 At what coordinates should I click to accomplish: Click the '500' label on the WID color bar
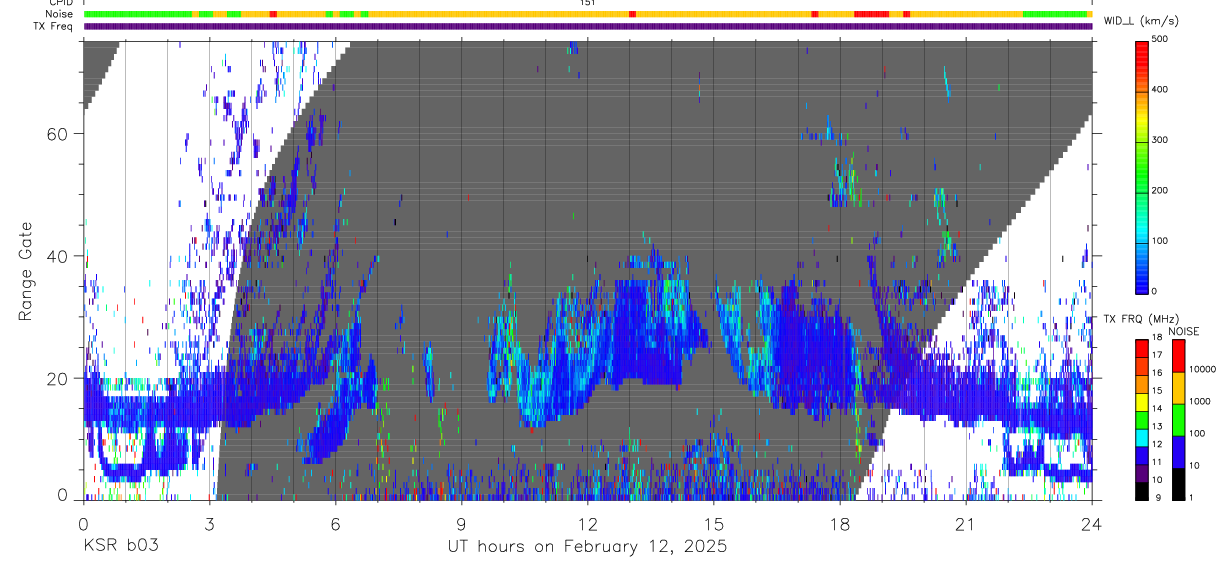point(1158,39)
